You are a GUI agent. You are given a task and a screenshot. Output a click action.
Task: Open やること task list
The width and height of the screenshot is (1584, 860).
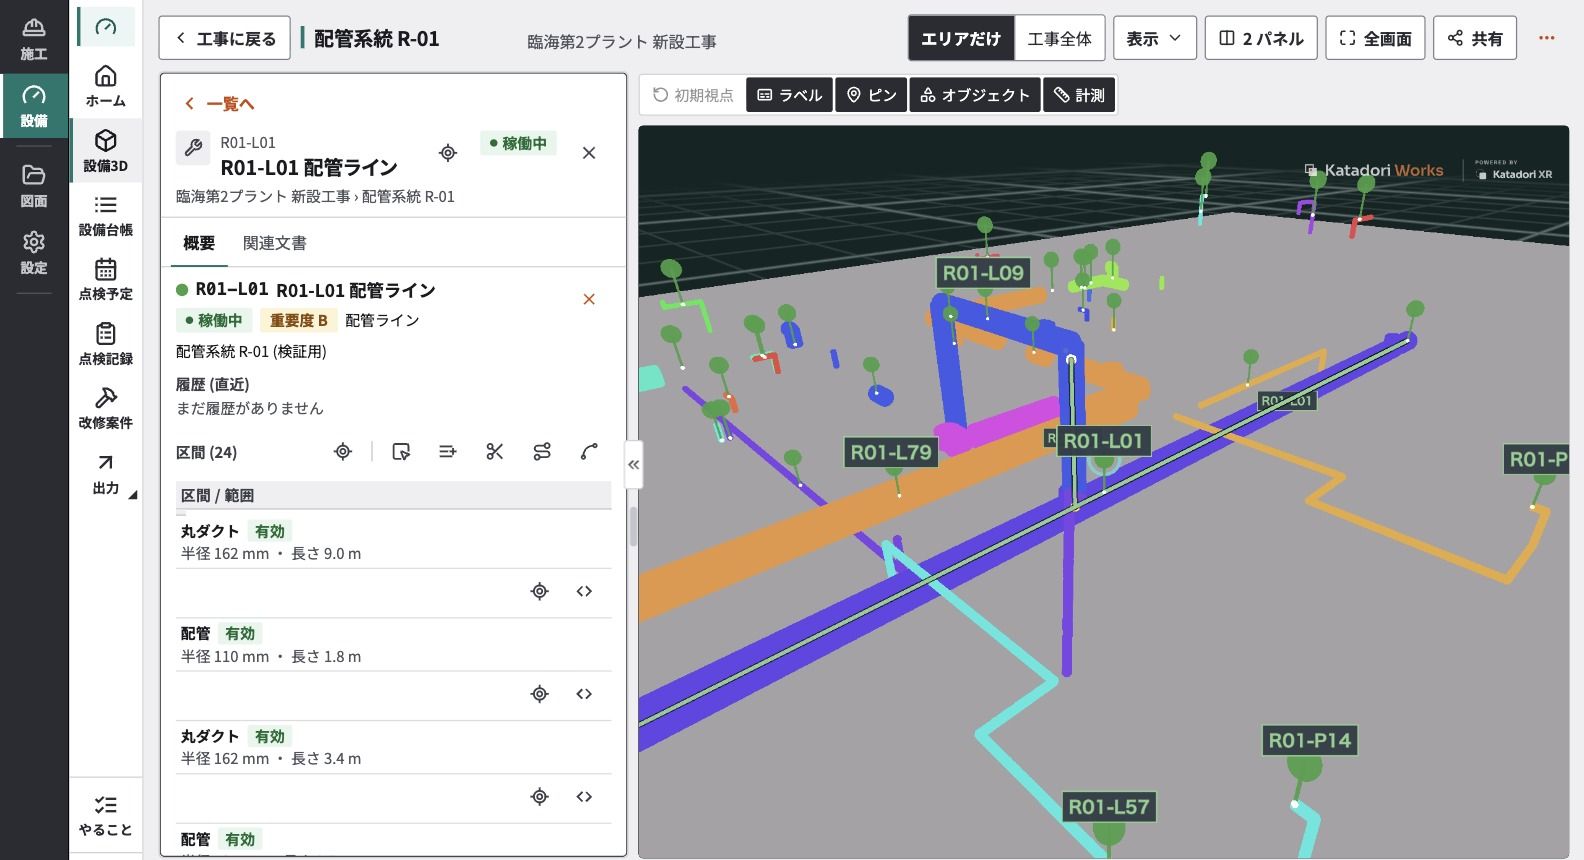click(x=106, y=816)
